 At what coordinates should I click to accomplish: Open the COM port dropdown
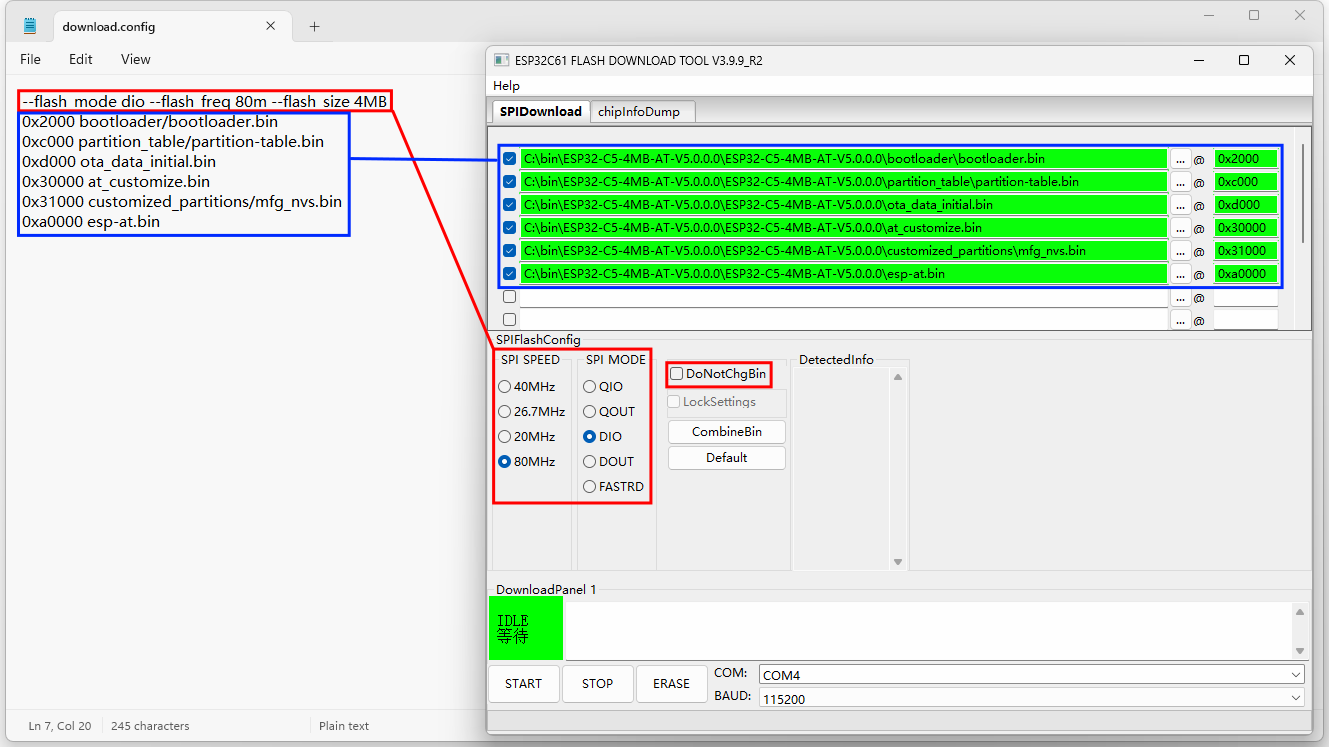(1031, 675)
